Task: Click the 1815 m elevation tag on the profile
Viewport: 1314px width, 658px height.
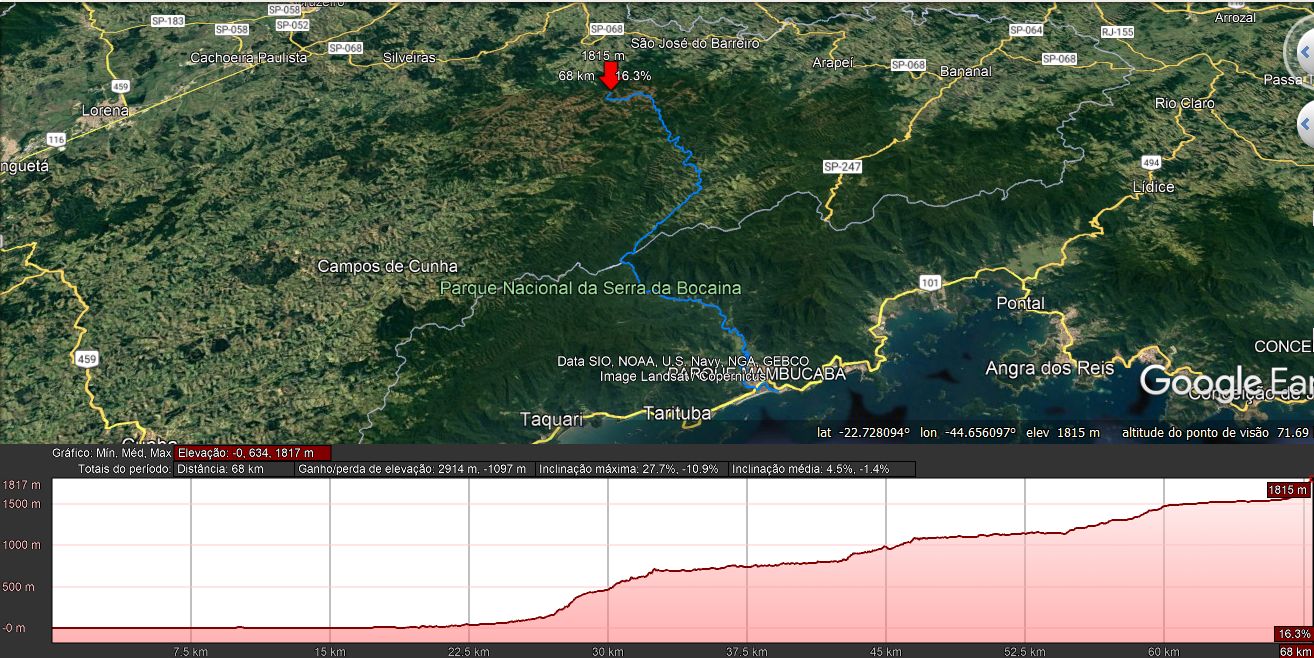Action: 1287,490
